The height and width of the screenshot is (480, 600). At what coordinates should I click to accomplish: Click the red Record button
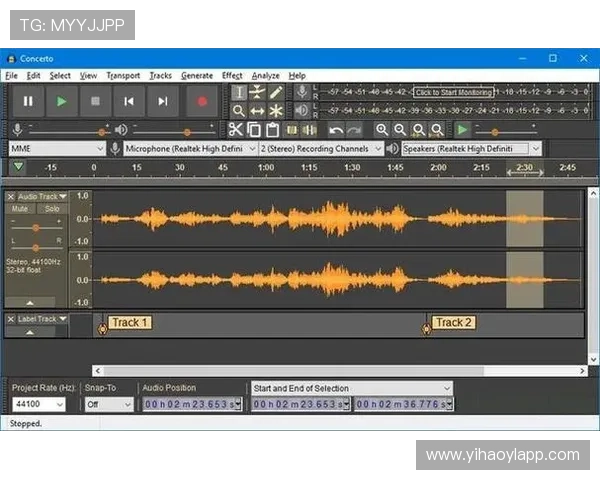point(201,101)
